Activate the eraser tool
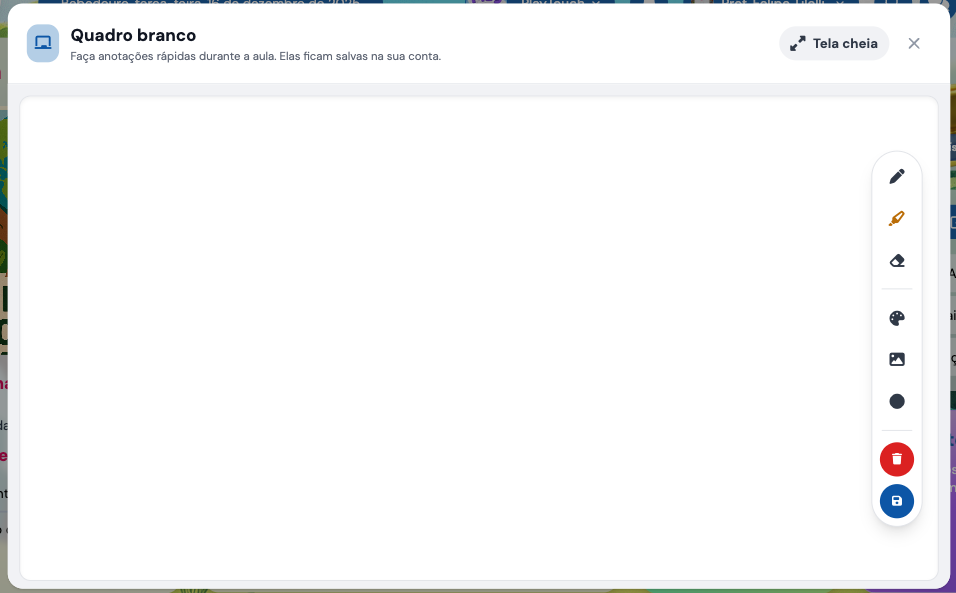 pyautogui.click(x=897, y=261)
